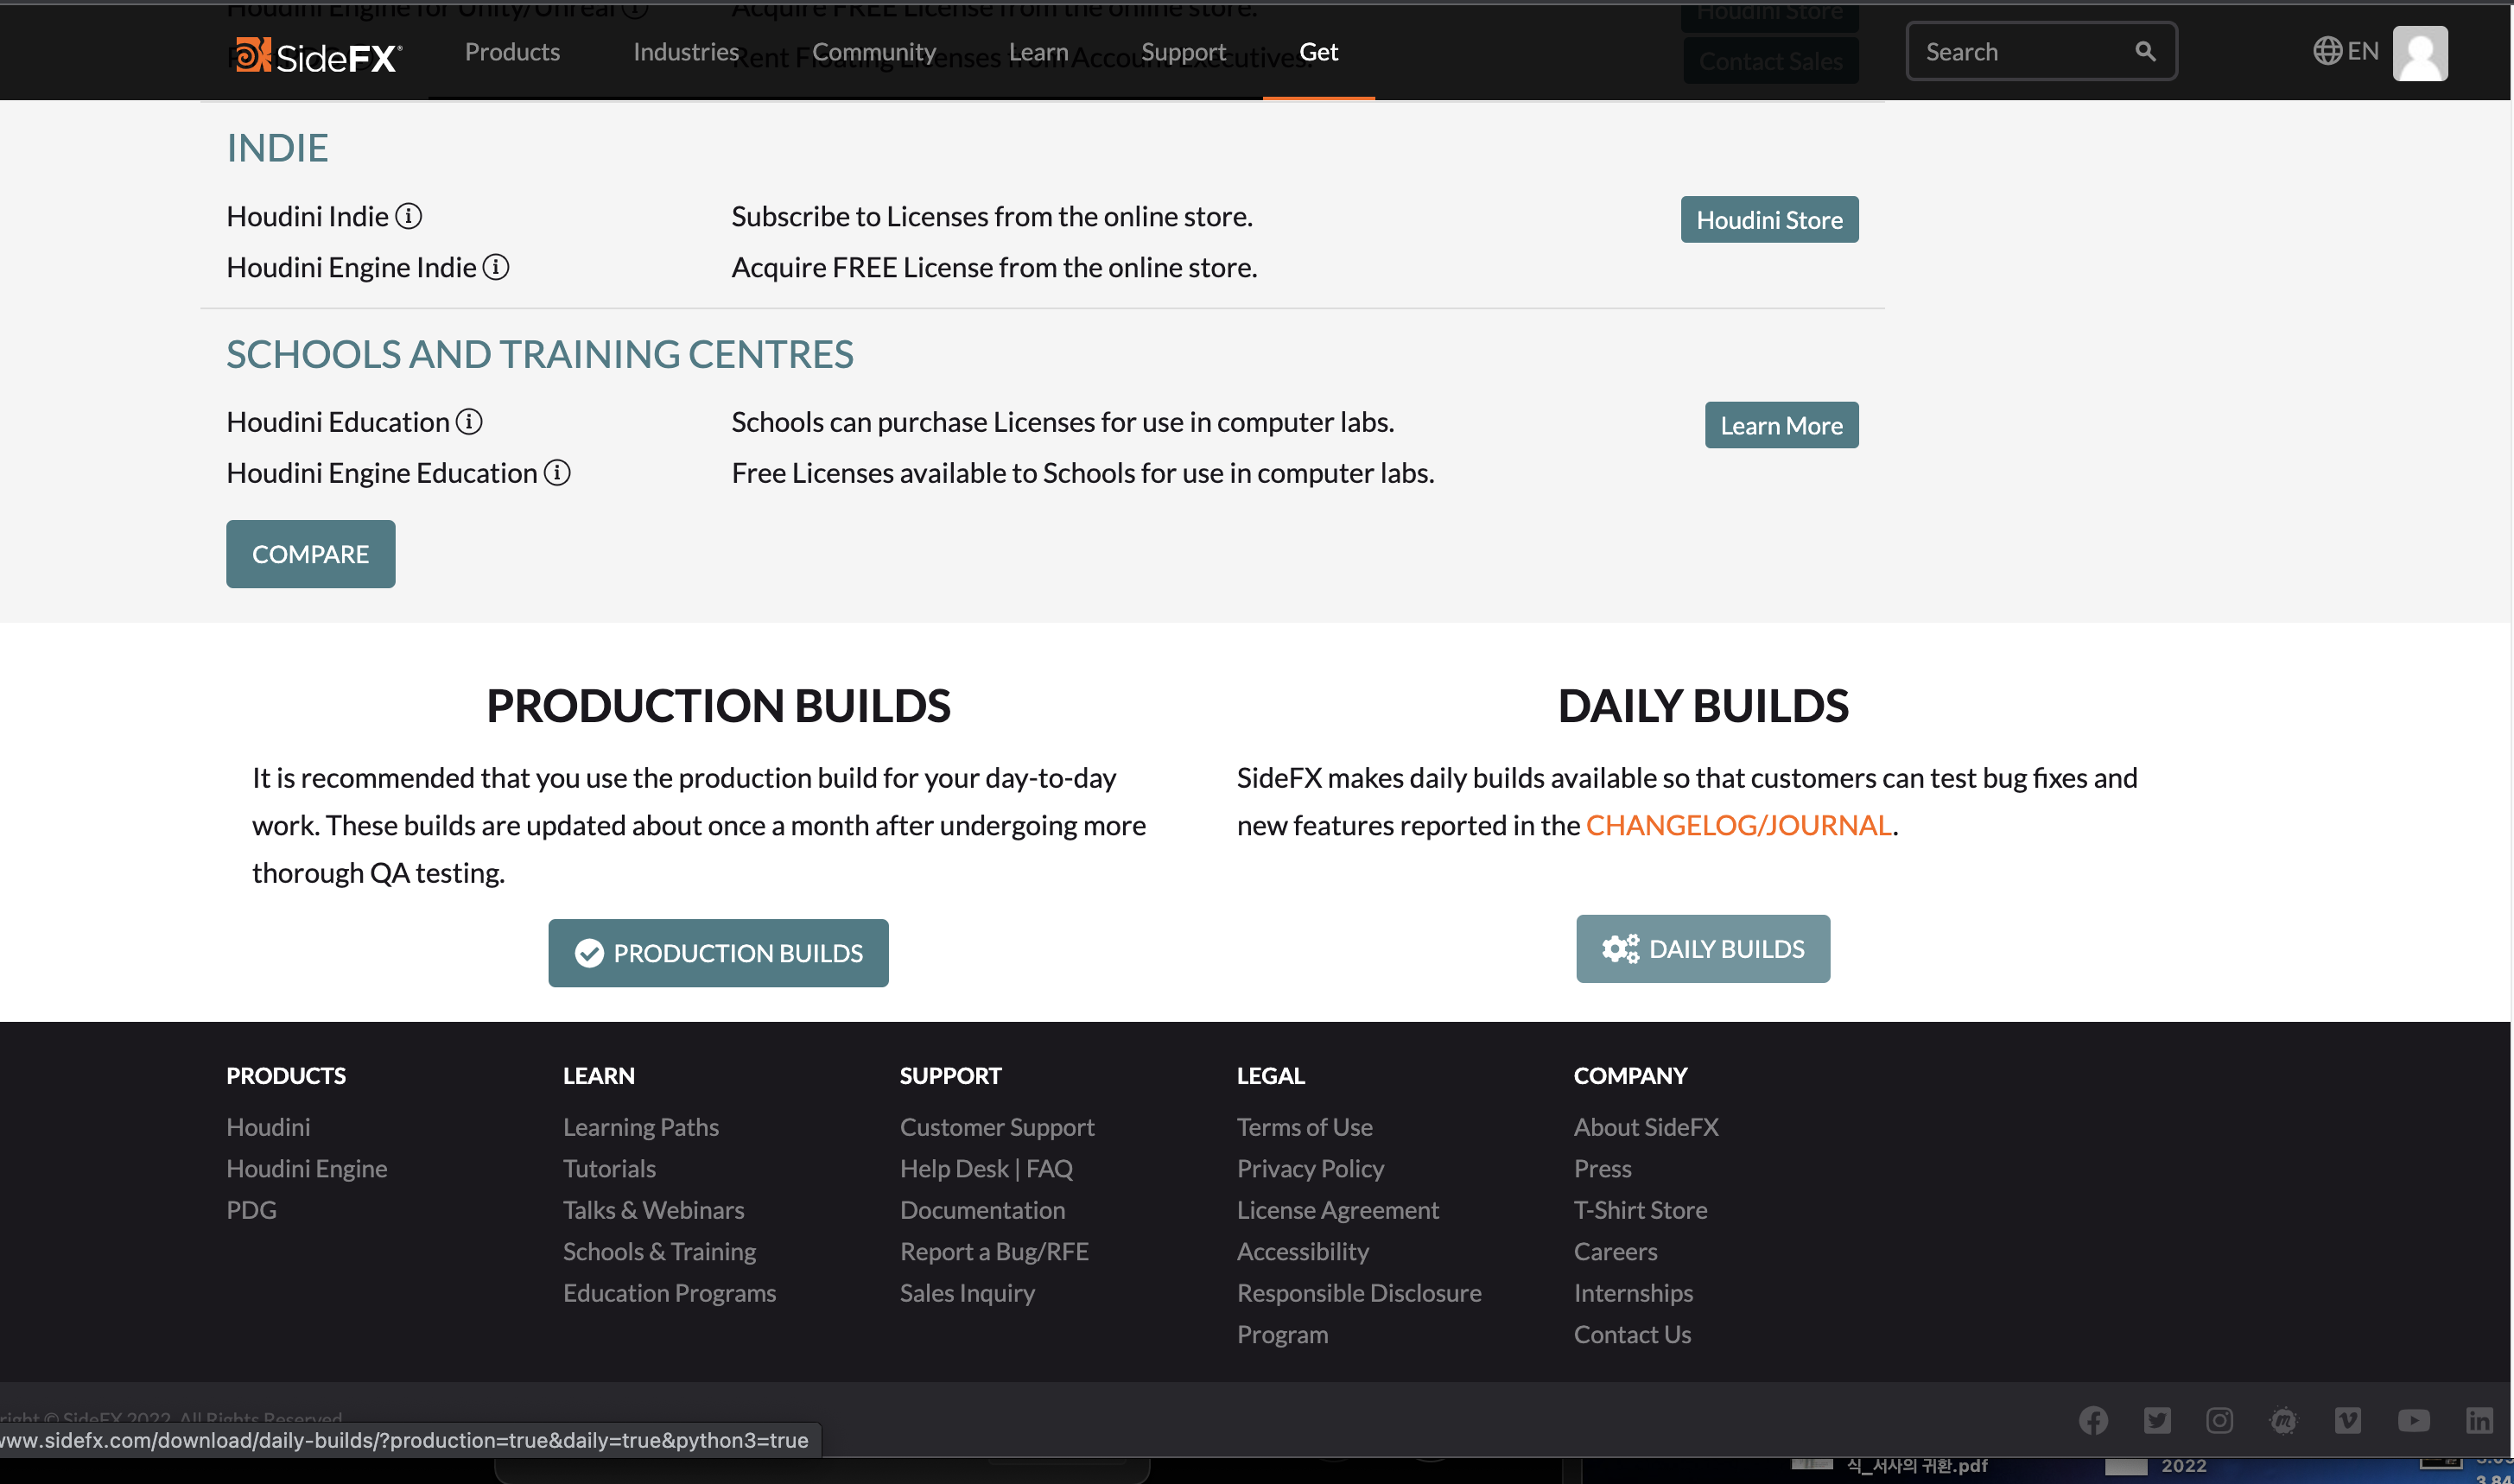Click the Meetup social icon

click(2283, 1420)
